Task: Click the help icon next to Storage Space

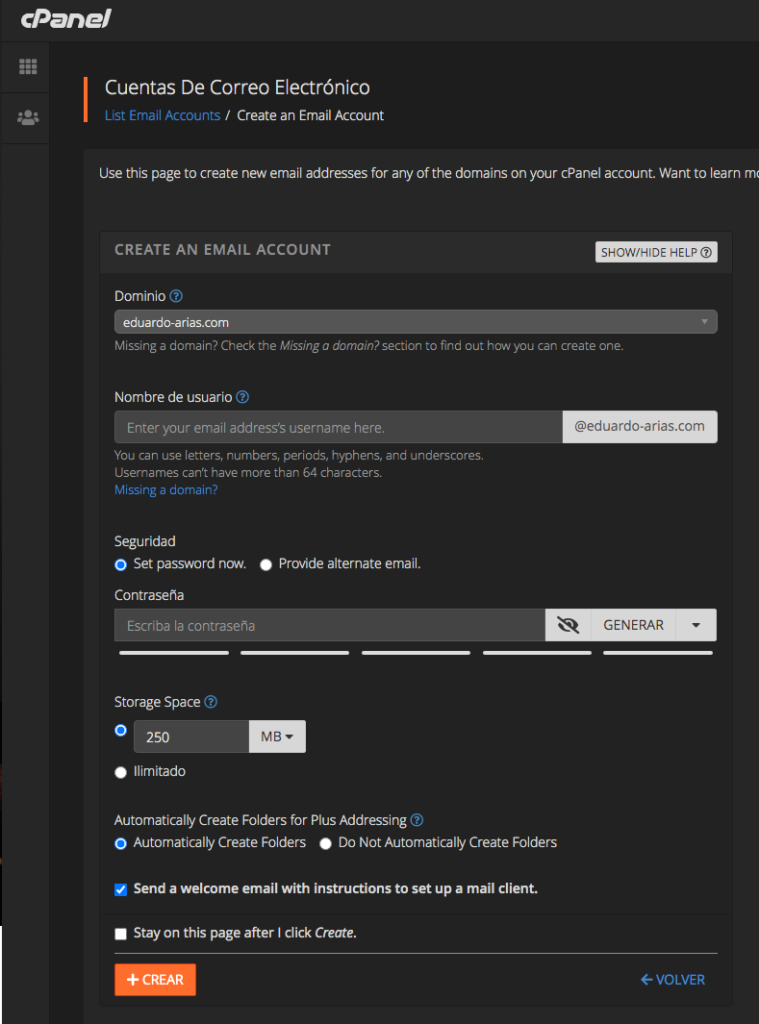Action: point(210,702)
